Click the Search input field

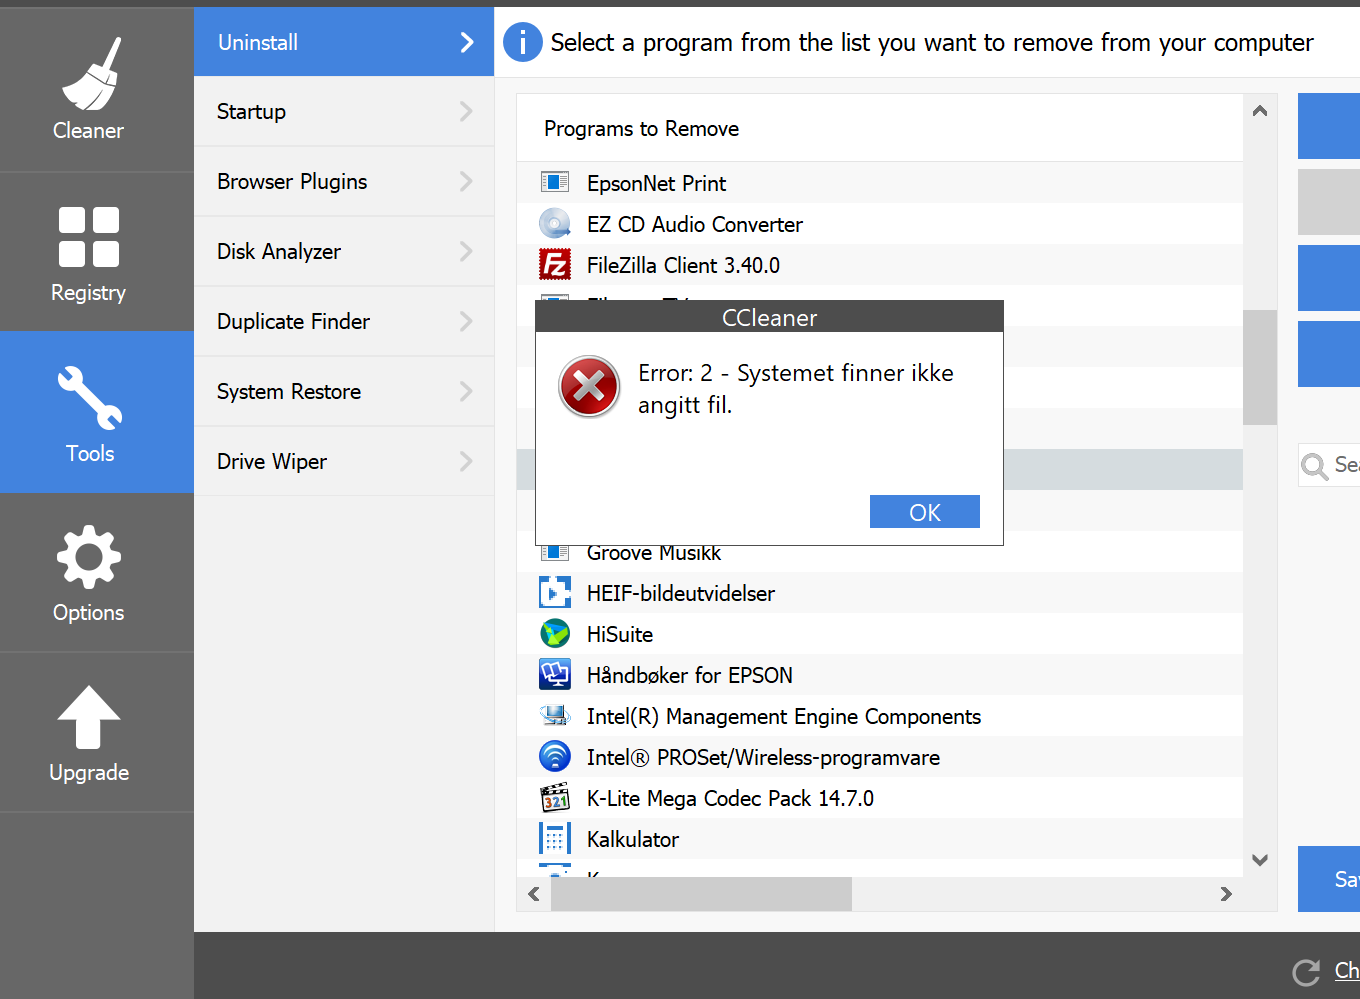(1330, 465)
